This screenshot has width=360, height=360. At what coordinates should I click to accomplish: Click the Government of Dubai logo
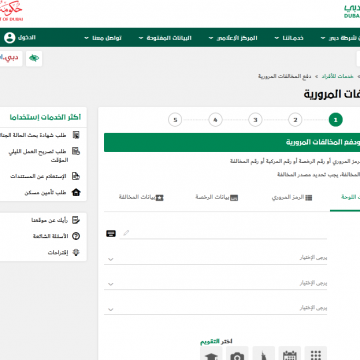[x=11, y=11]
